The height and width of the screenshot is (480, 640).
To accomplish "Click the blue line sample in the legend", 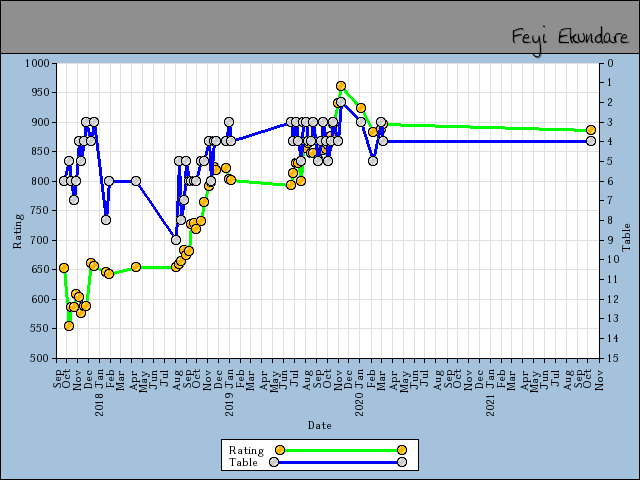I will pyautogui.click(x=338, y=462).
